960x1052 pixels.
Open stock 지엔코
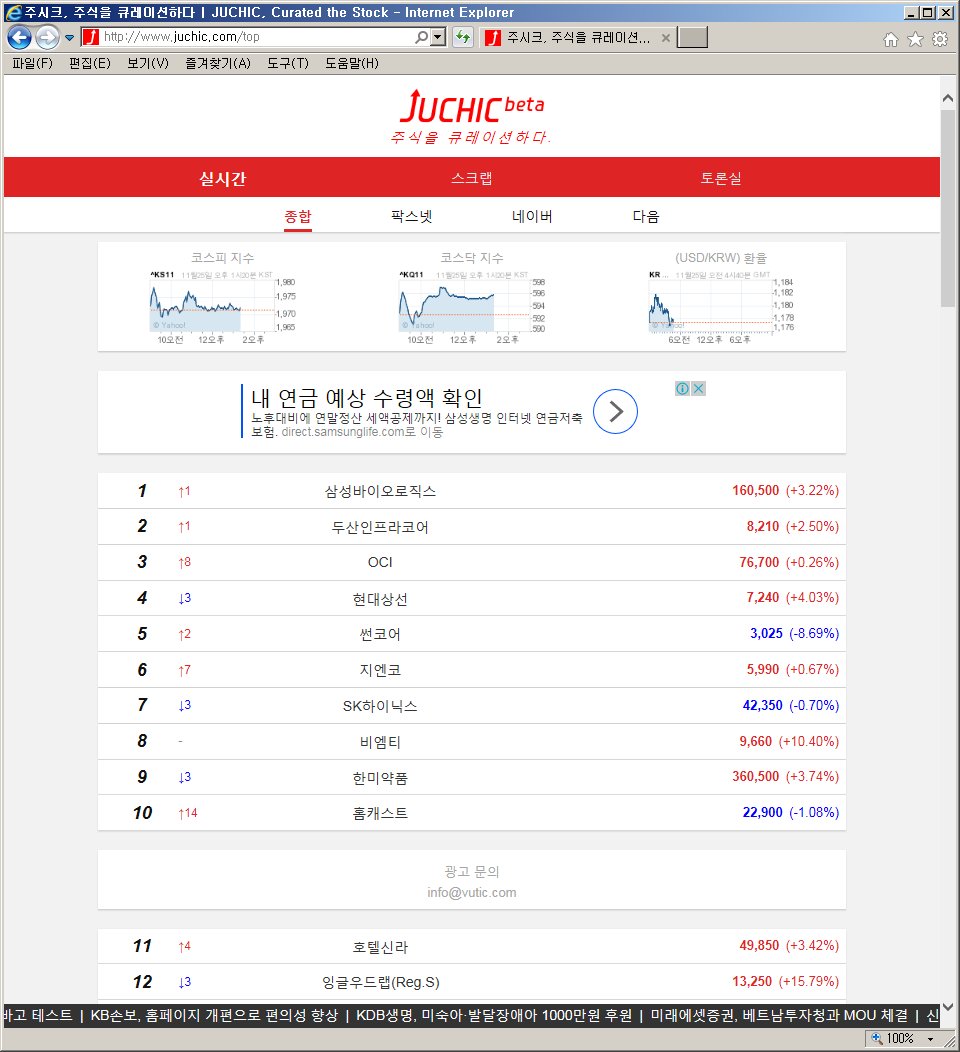[x=380, y=670]
